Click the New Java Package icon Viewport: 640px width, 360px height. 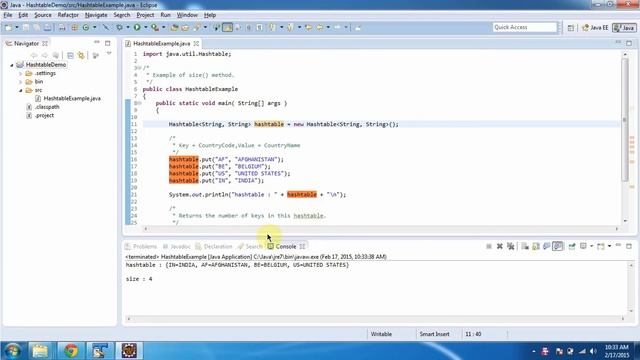(x=74, y=28)
